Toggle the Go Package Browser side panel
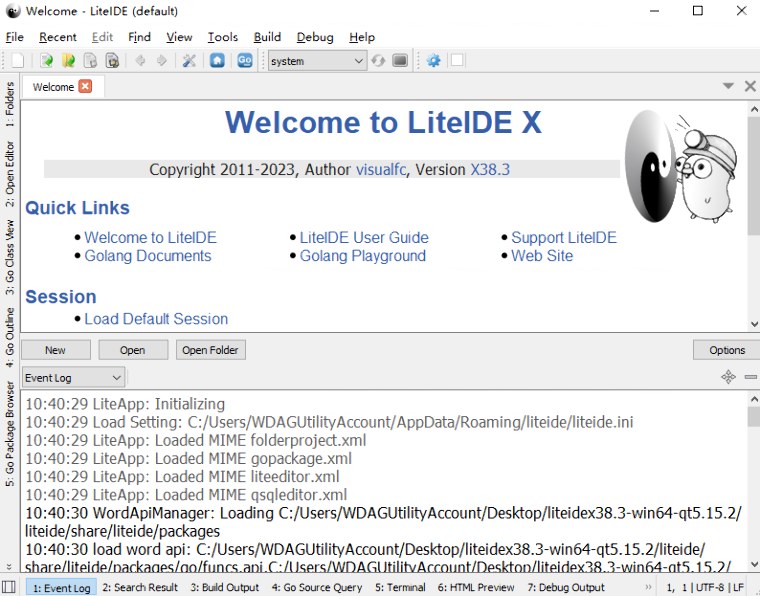This screenshot has width=760, height=596. [x=10, y=434]
